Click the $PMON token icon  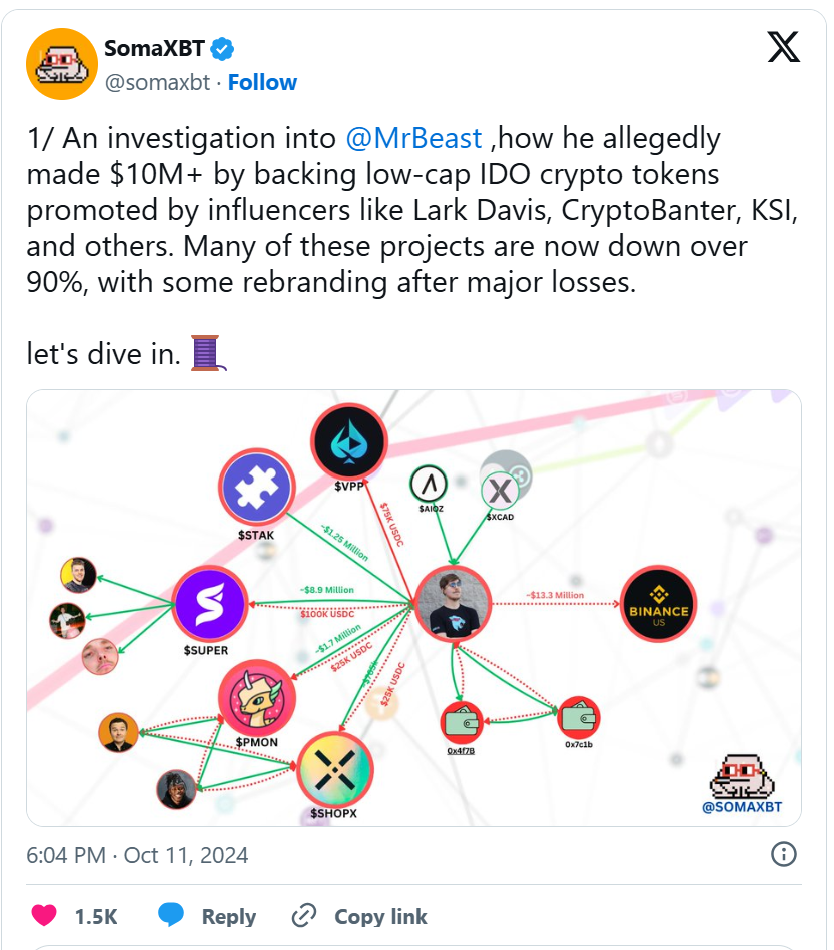[258, 697]
